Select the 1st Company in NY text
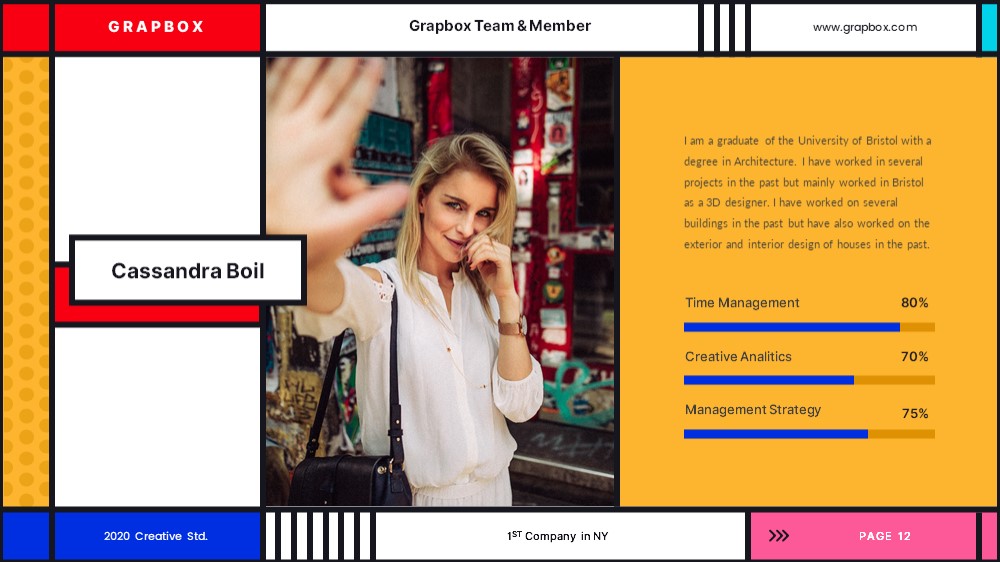Image resolution: width=1000 pixels, height=562 pixels. click(557, 536)
